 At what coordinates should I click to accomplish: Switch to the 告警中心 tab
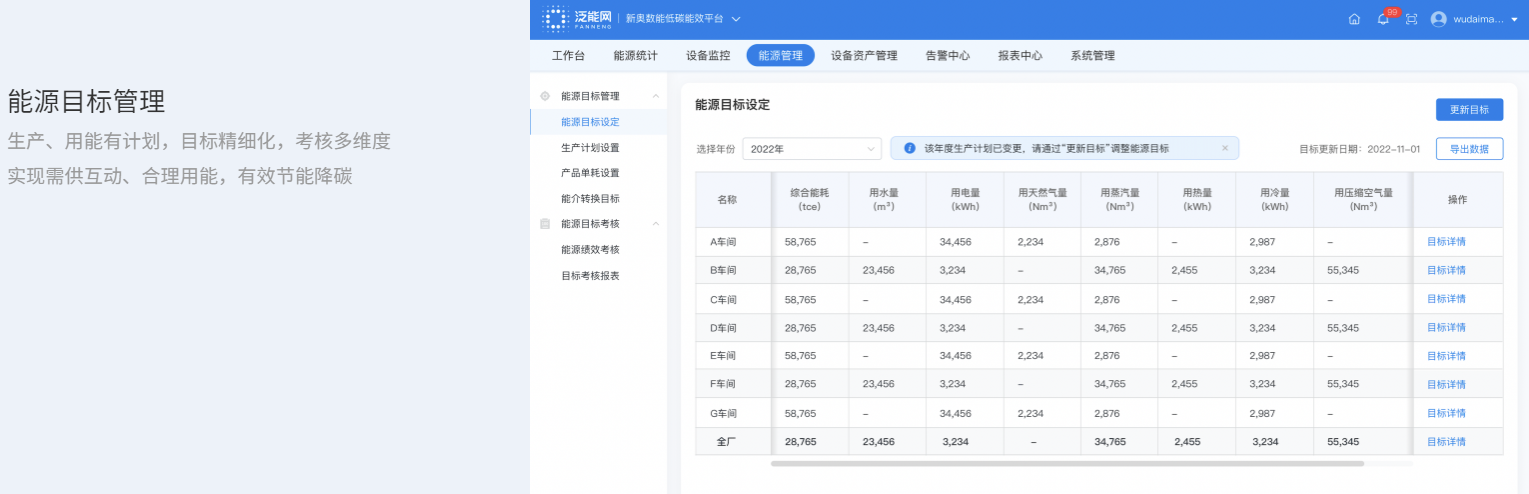click(947, 56)
